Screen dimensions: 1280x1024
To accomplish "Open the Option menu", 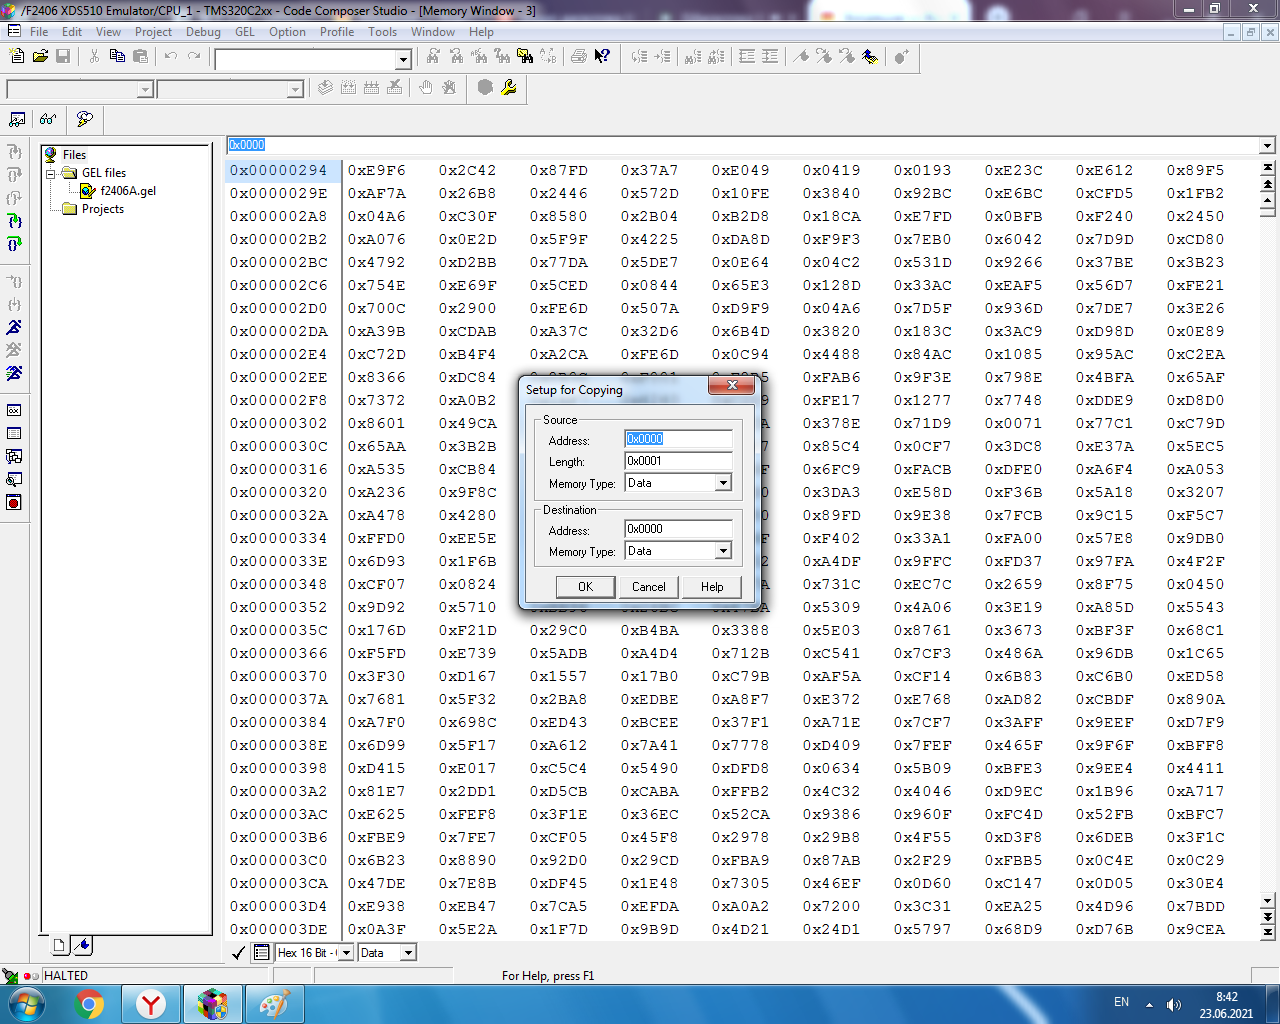I will (288, 32).
